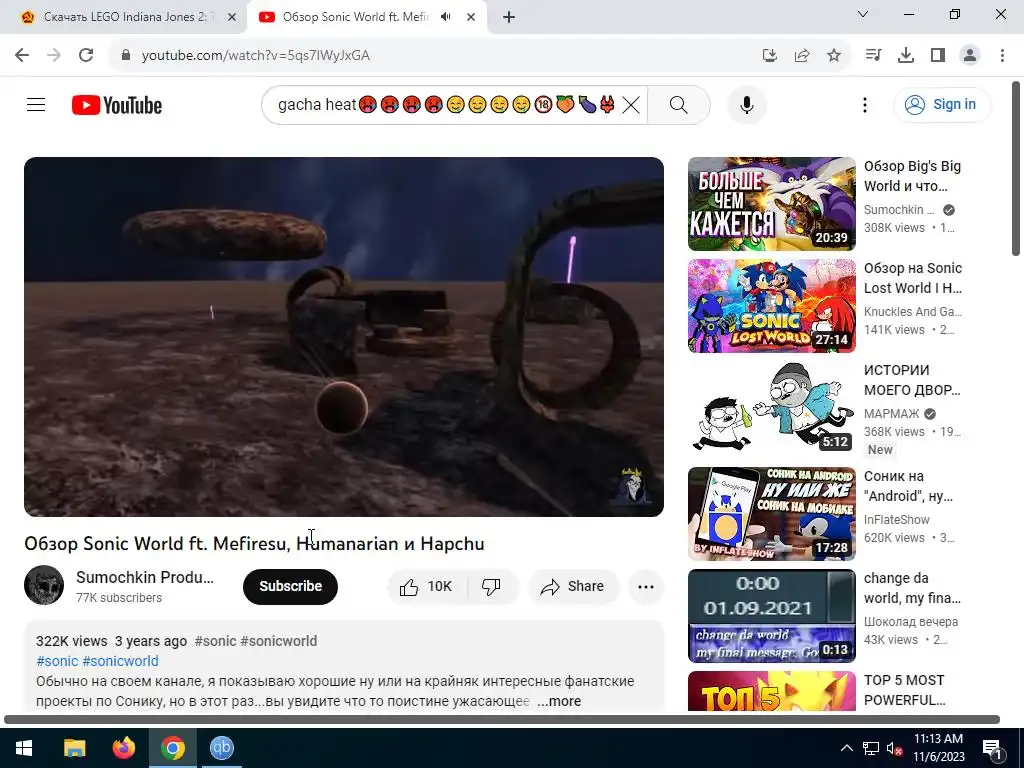This screenshot has width=1024, height=768.
Task: Open Sumochkin channel avatar
Action: click(x=44, y=585)
